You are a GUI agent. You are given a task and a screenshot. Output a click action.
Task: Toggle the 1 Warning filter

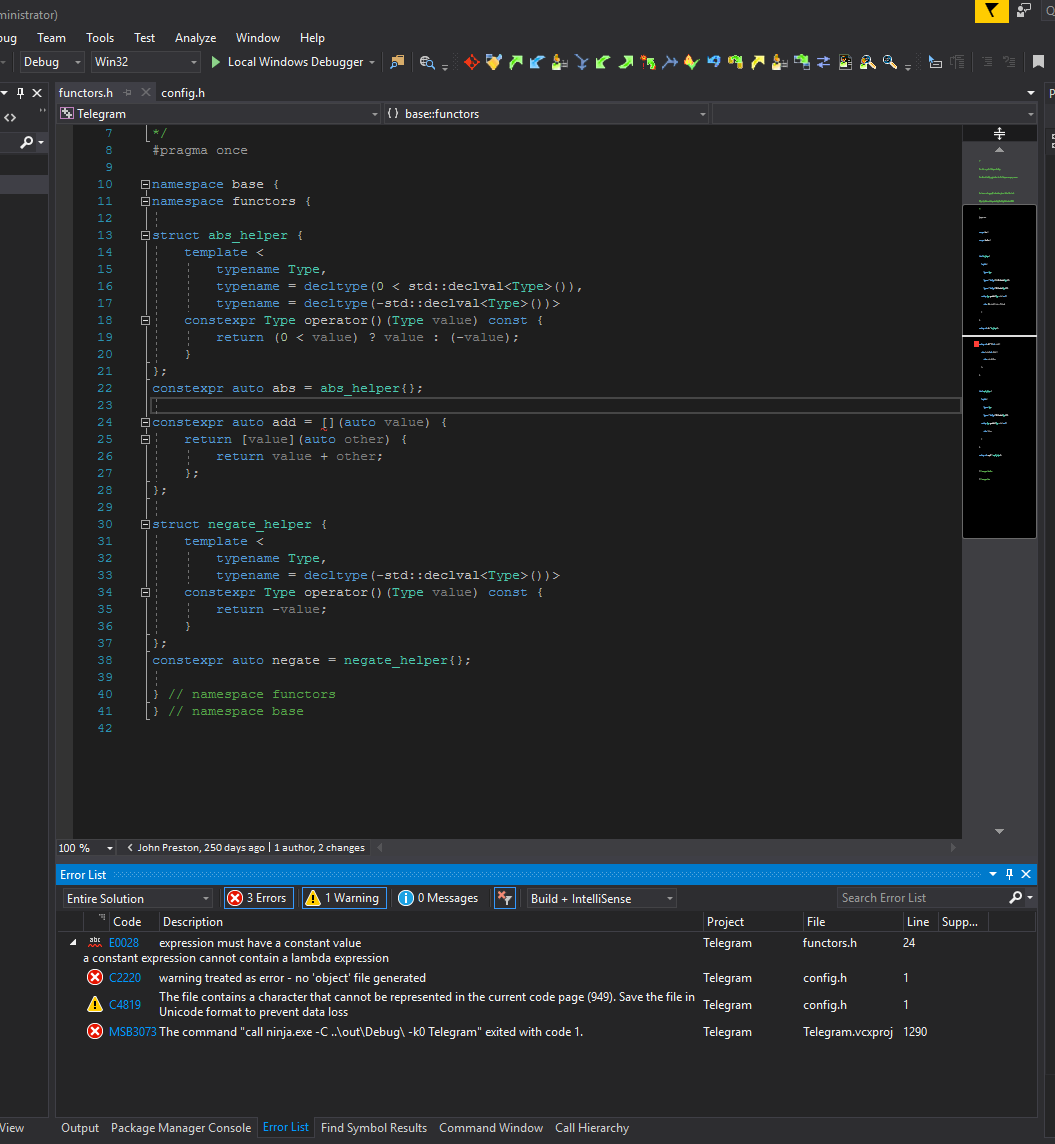[x=344, y=898]
